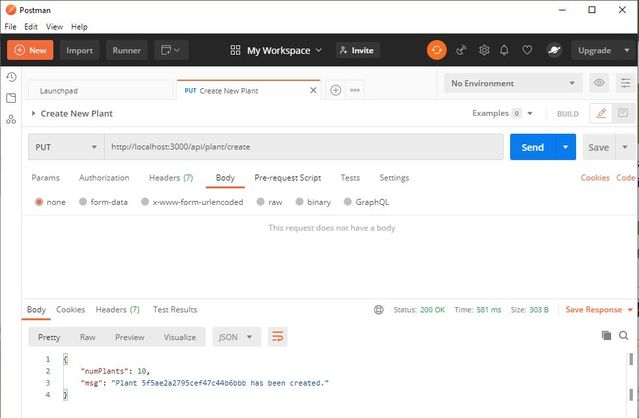
Task: Select the GraphQL body radio button
Action: point(347,202)
